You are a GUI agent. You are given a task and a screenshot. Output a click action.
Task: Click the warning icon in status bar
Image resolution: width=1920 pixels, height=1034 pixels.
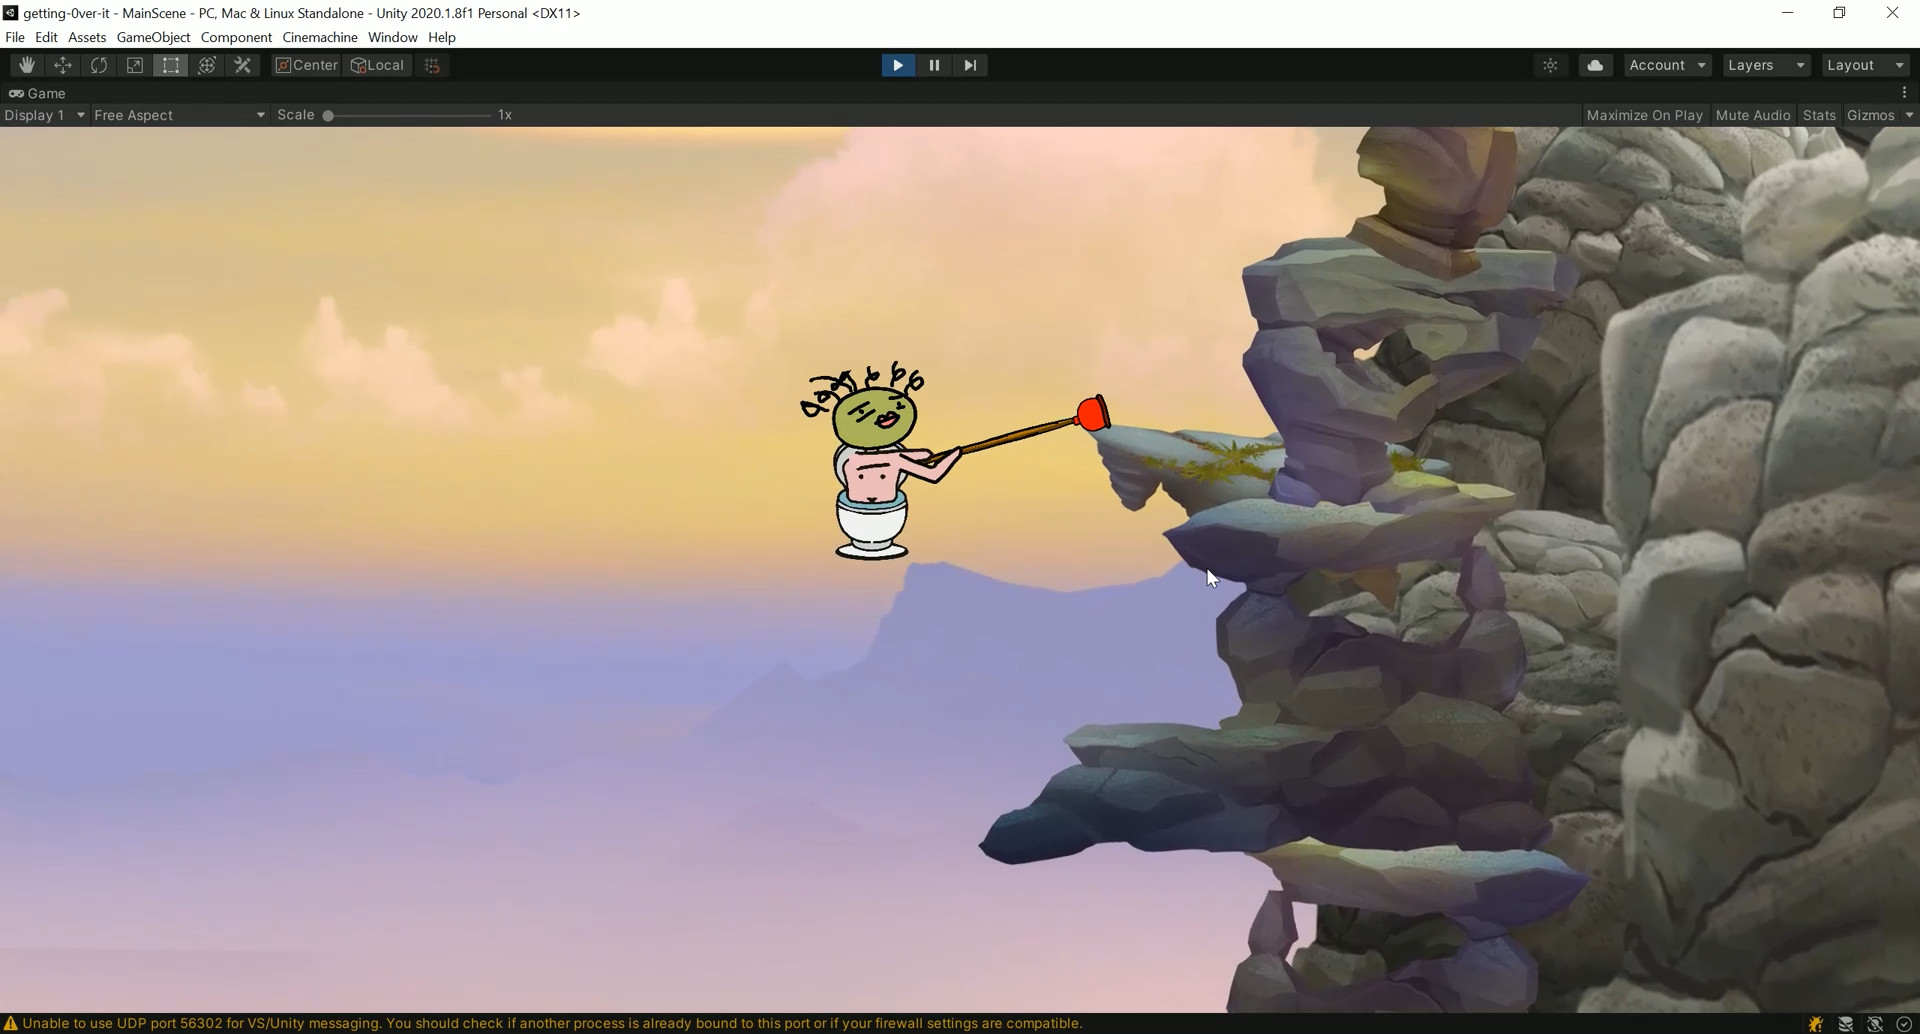[x=11, y=1024]
